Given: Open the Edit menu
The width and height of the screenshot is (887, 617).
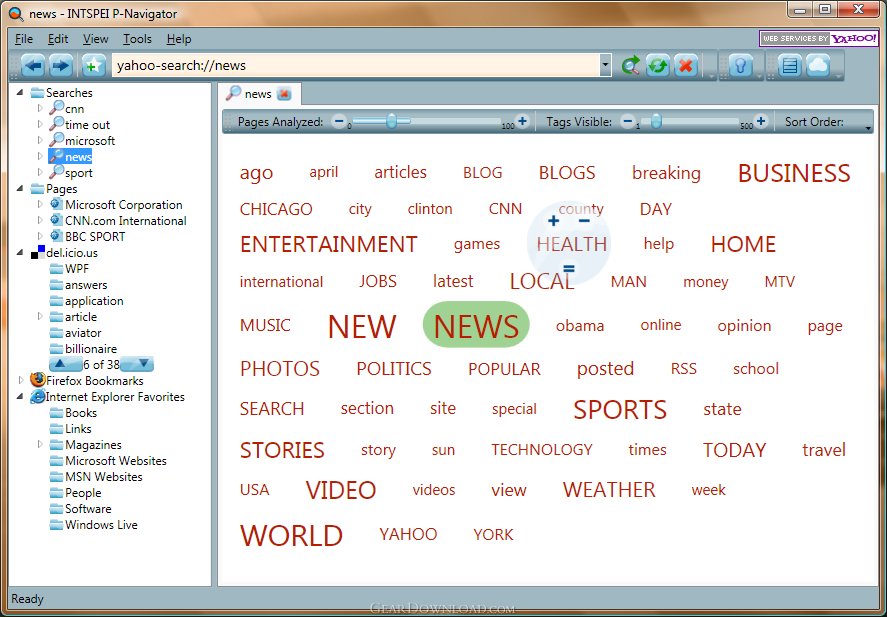Looking at the screenshot, I should pyautogui.click(x=58, y=39).
